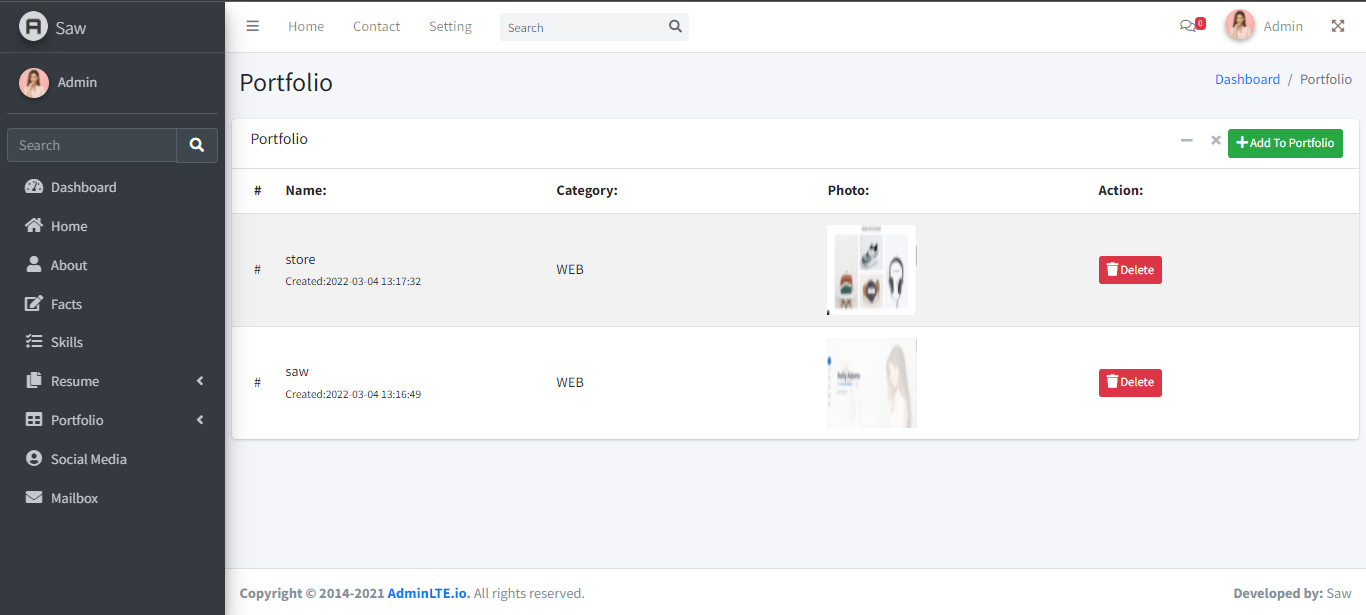Open the messages chat icon in navbar

[x=1188, y=26]
